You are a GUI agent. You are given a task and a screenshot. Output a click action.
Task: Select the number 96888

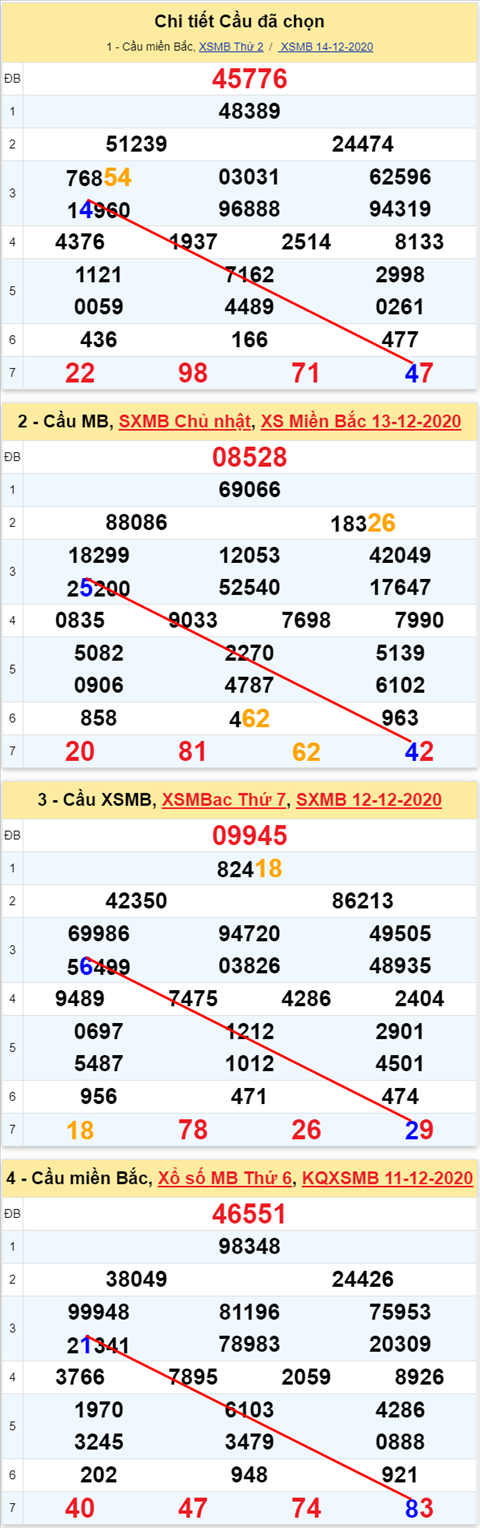click(x=249, y=209)
